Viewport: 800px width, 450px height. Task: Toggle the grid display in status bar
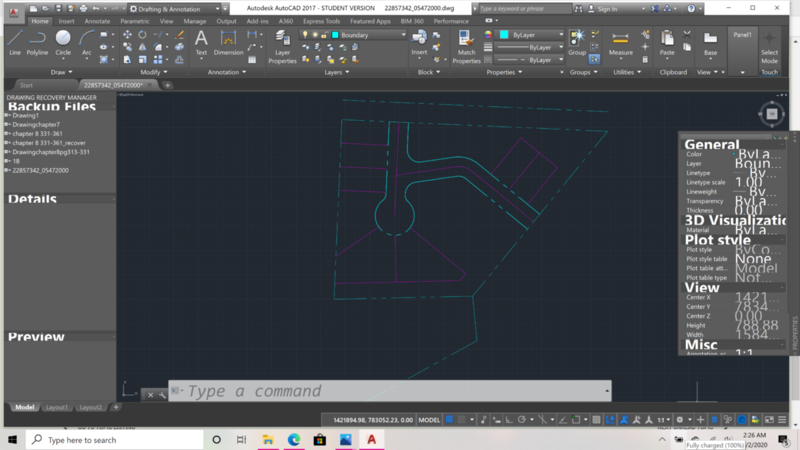tap(451, 420)
